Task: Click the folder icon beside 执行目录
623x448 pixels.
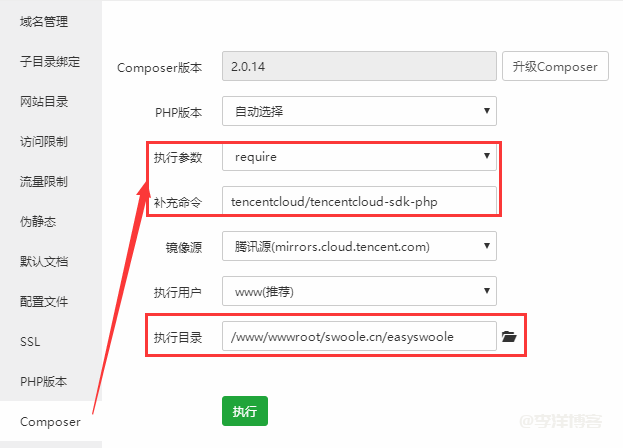Action: [x=509, y=337]
